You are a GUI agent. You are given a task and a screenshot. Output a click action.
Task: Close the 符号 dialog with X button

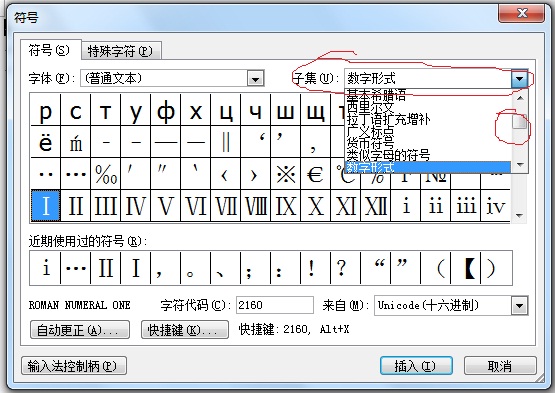522,13
